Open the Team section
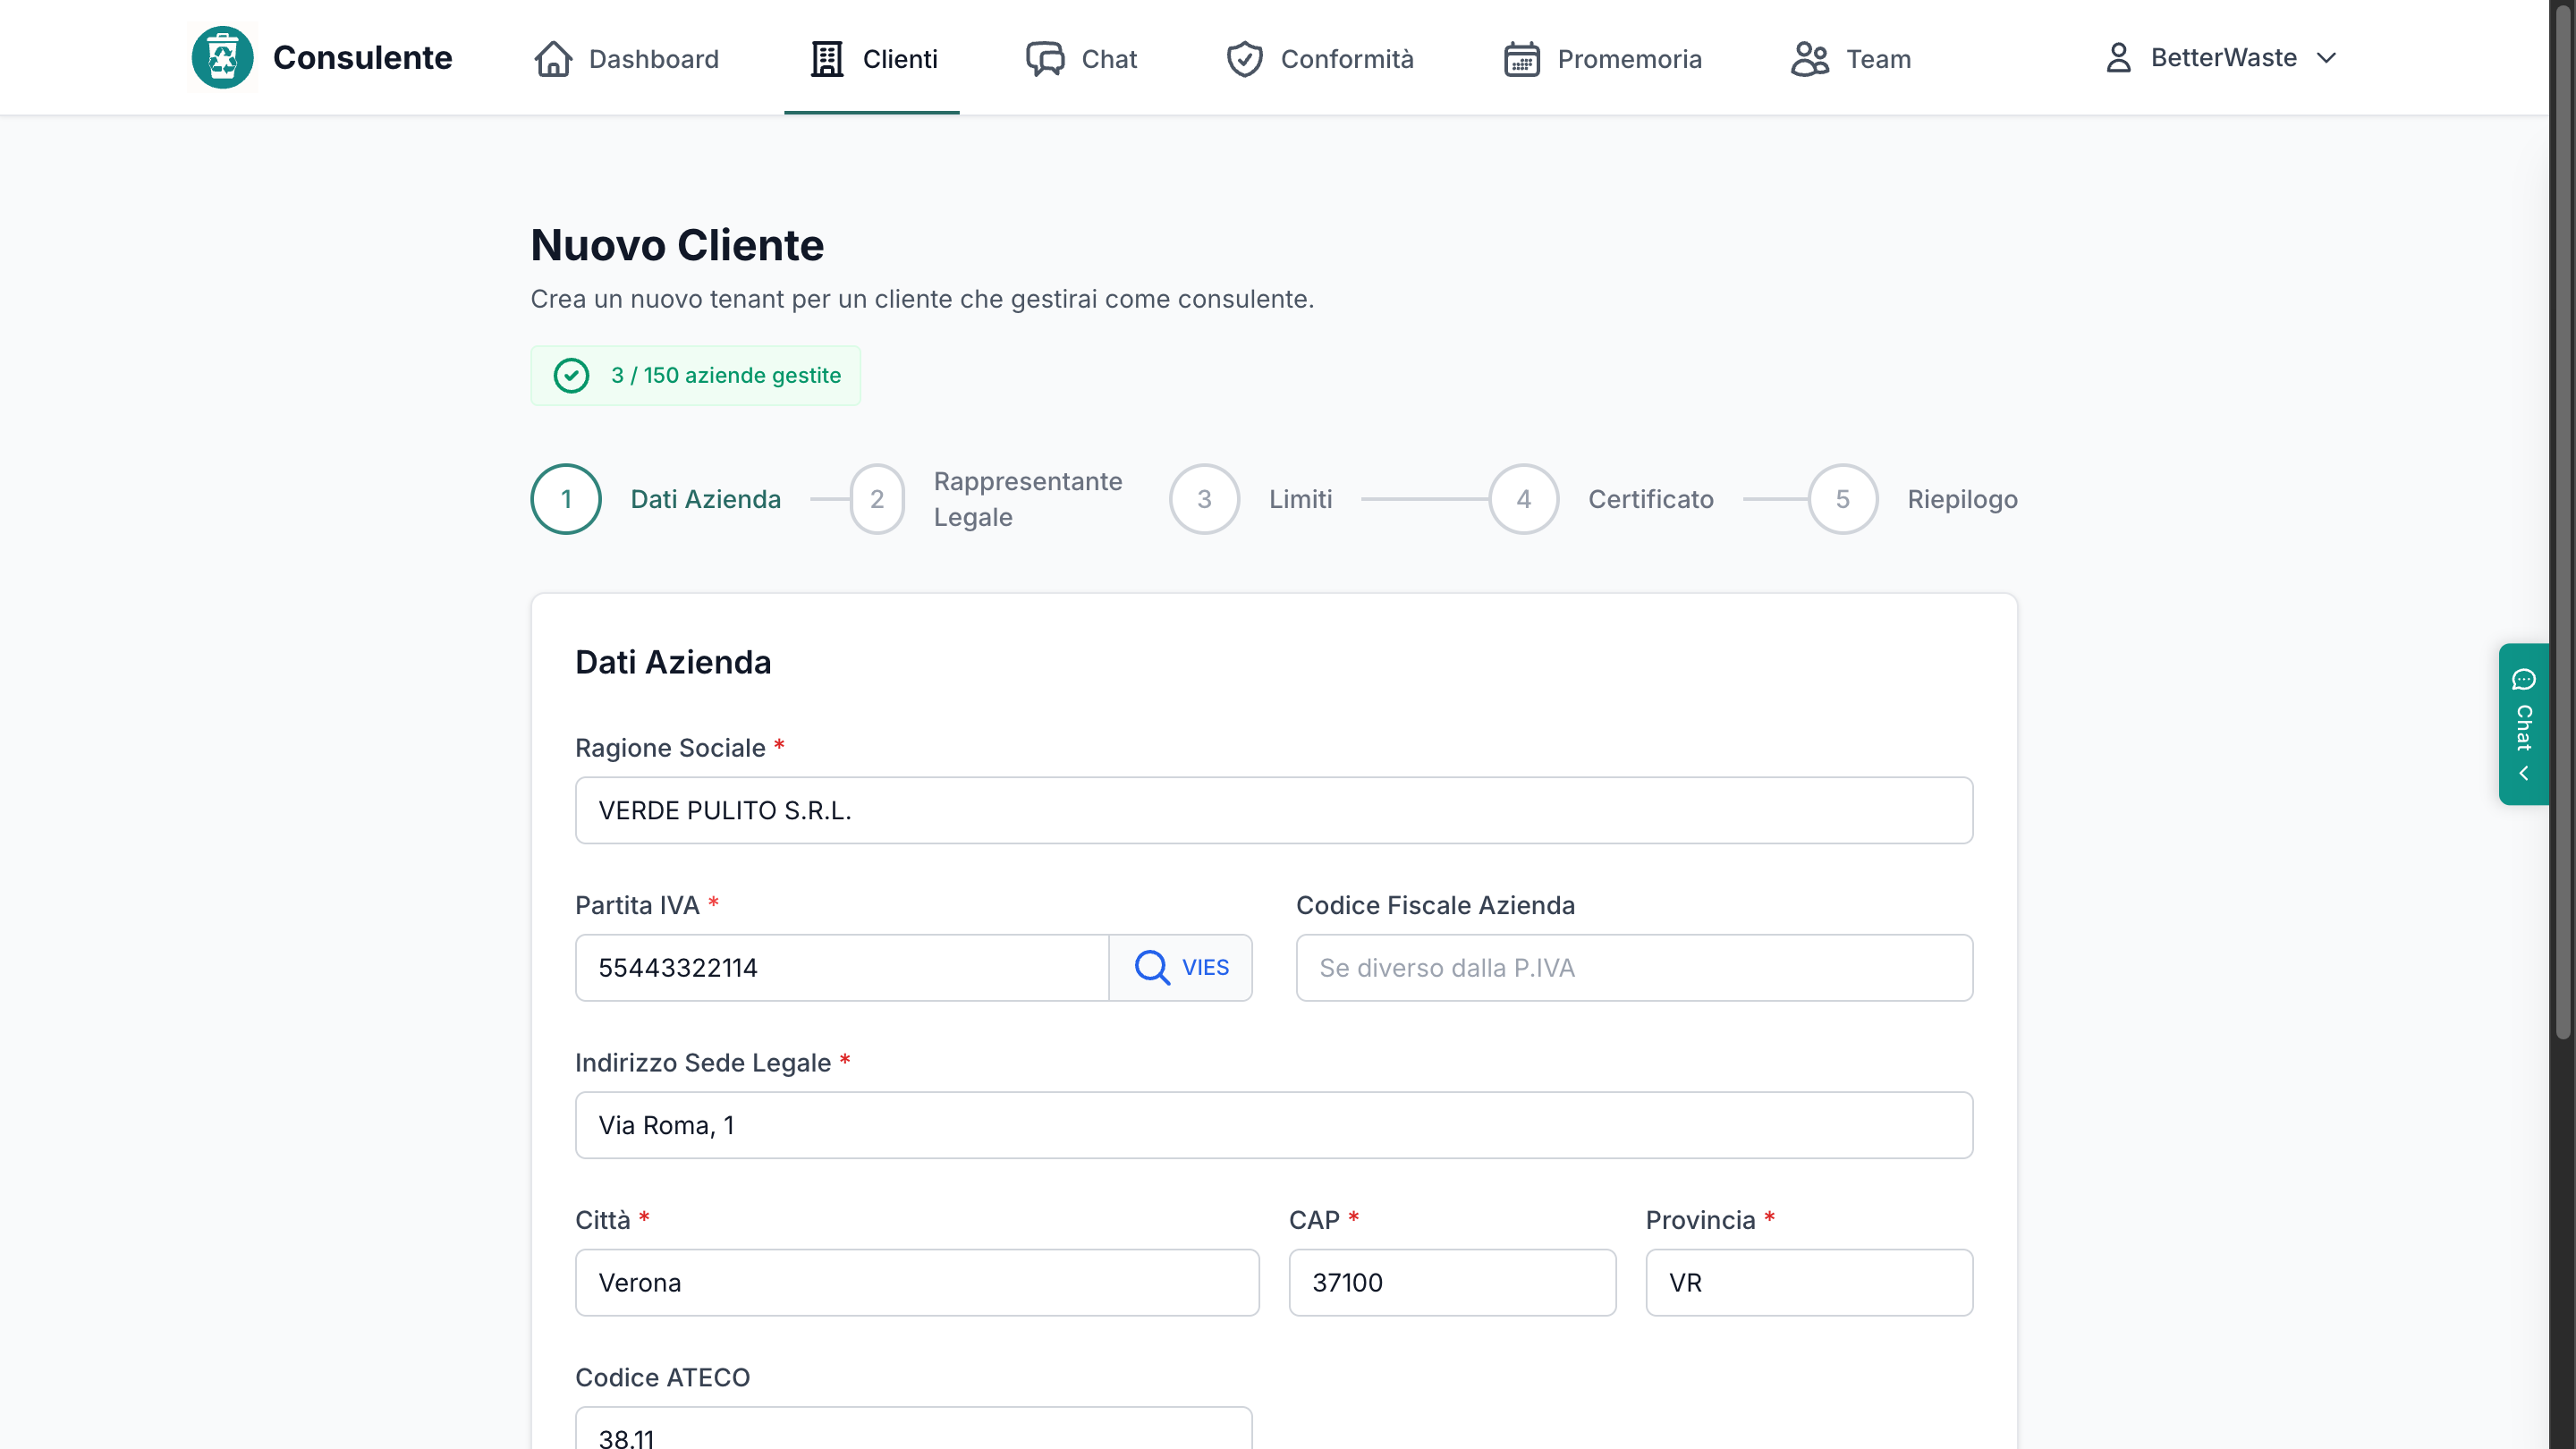The height and width of the screenshot is (1449, 2576). (x=1851, y=59)
